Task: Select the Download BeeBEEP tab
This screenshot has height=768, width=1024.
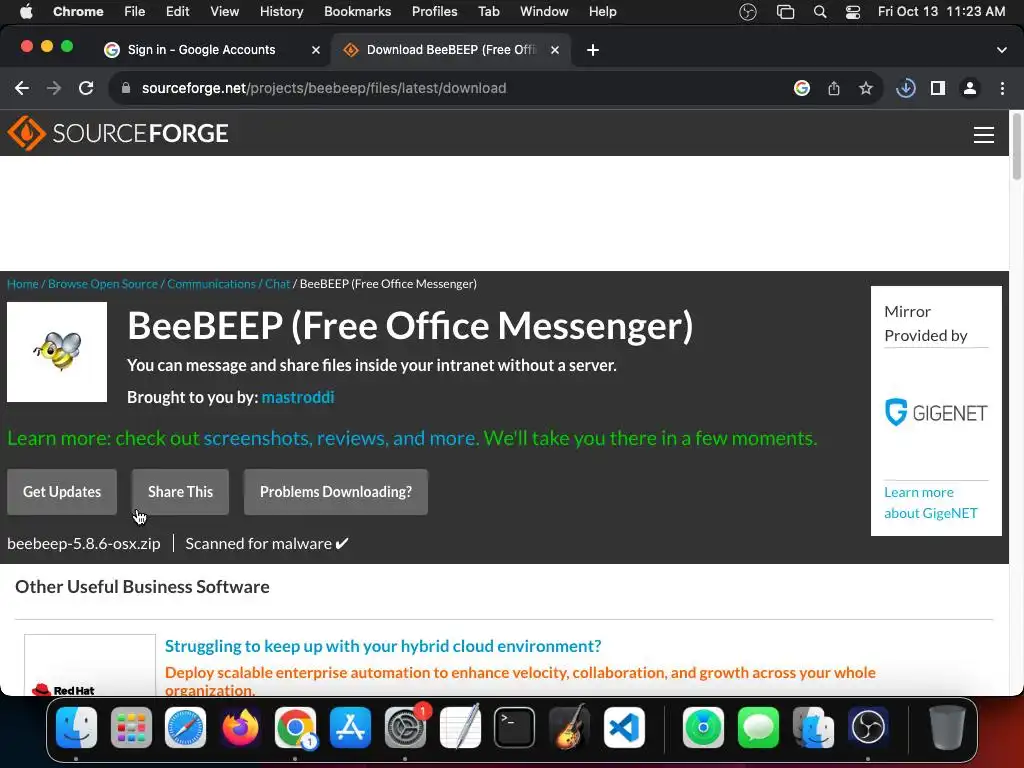Action: point(451,50)
